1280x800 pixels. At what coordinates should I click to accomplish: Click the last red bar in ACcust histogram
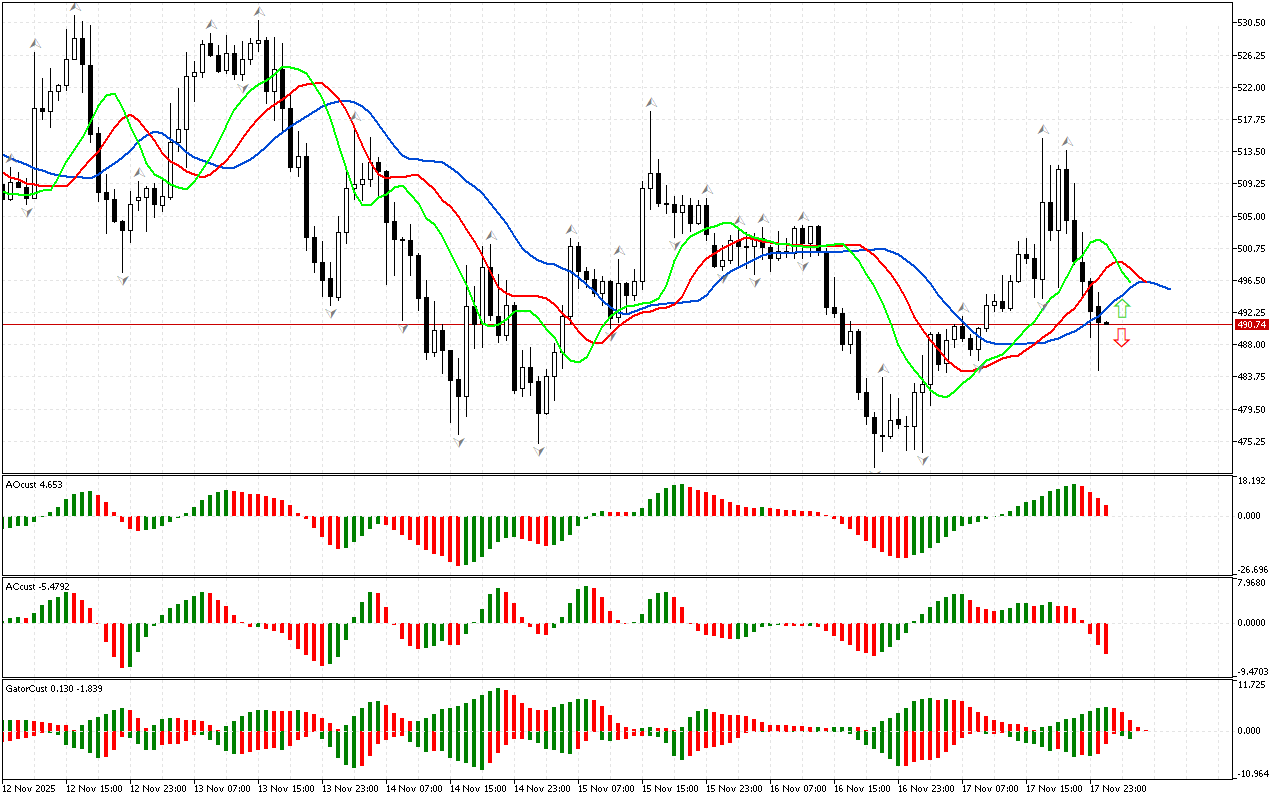1106,638
